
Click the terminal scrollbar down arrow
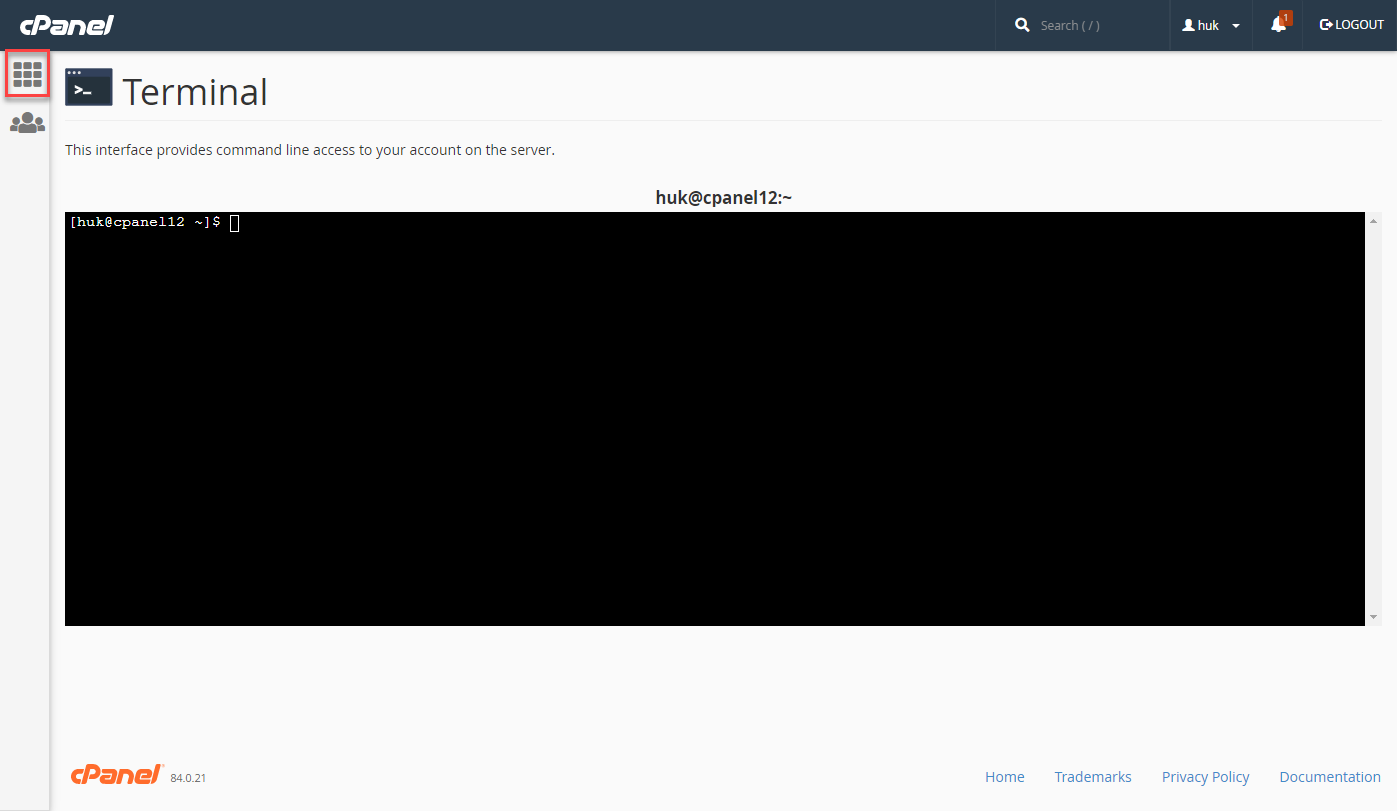point(1374,617)
